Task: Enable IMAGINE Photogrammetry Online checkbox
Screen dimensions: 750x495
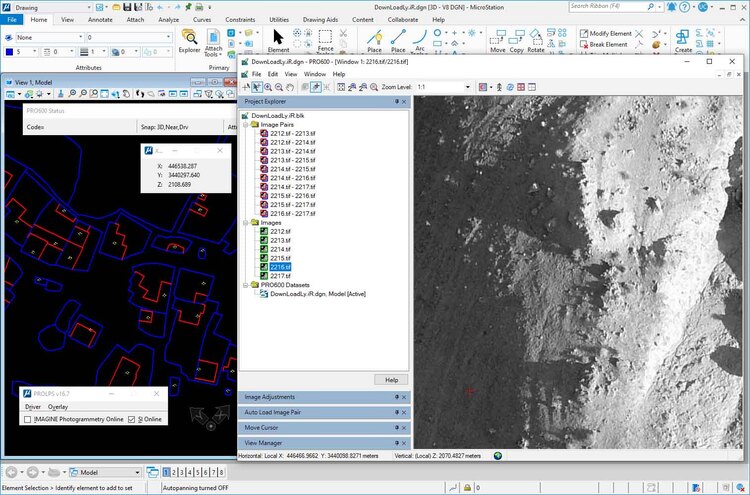Action: click(x=28, y=420)
